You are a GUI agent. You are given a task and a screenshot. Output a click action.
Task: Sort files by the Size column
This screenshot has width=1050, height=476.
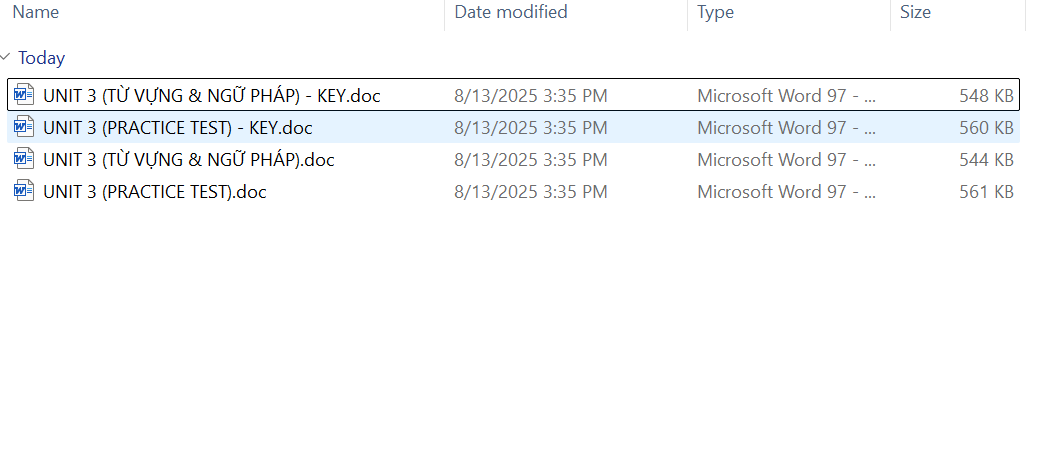point(915,13)
